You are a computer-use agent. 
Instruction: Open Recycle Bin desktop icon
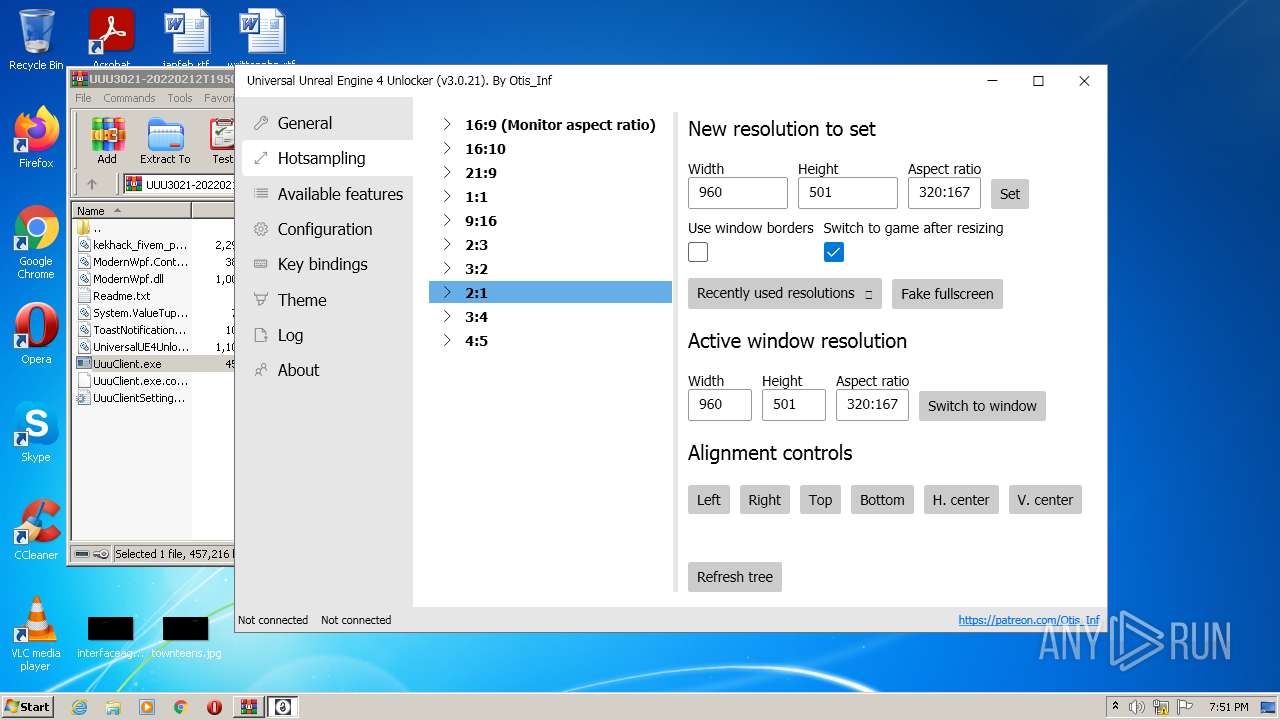(36, 40)
